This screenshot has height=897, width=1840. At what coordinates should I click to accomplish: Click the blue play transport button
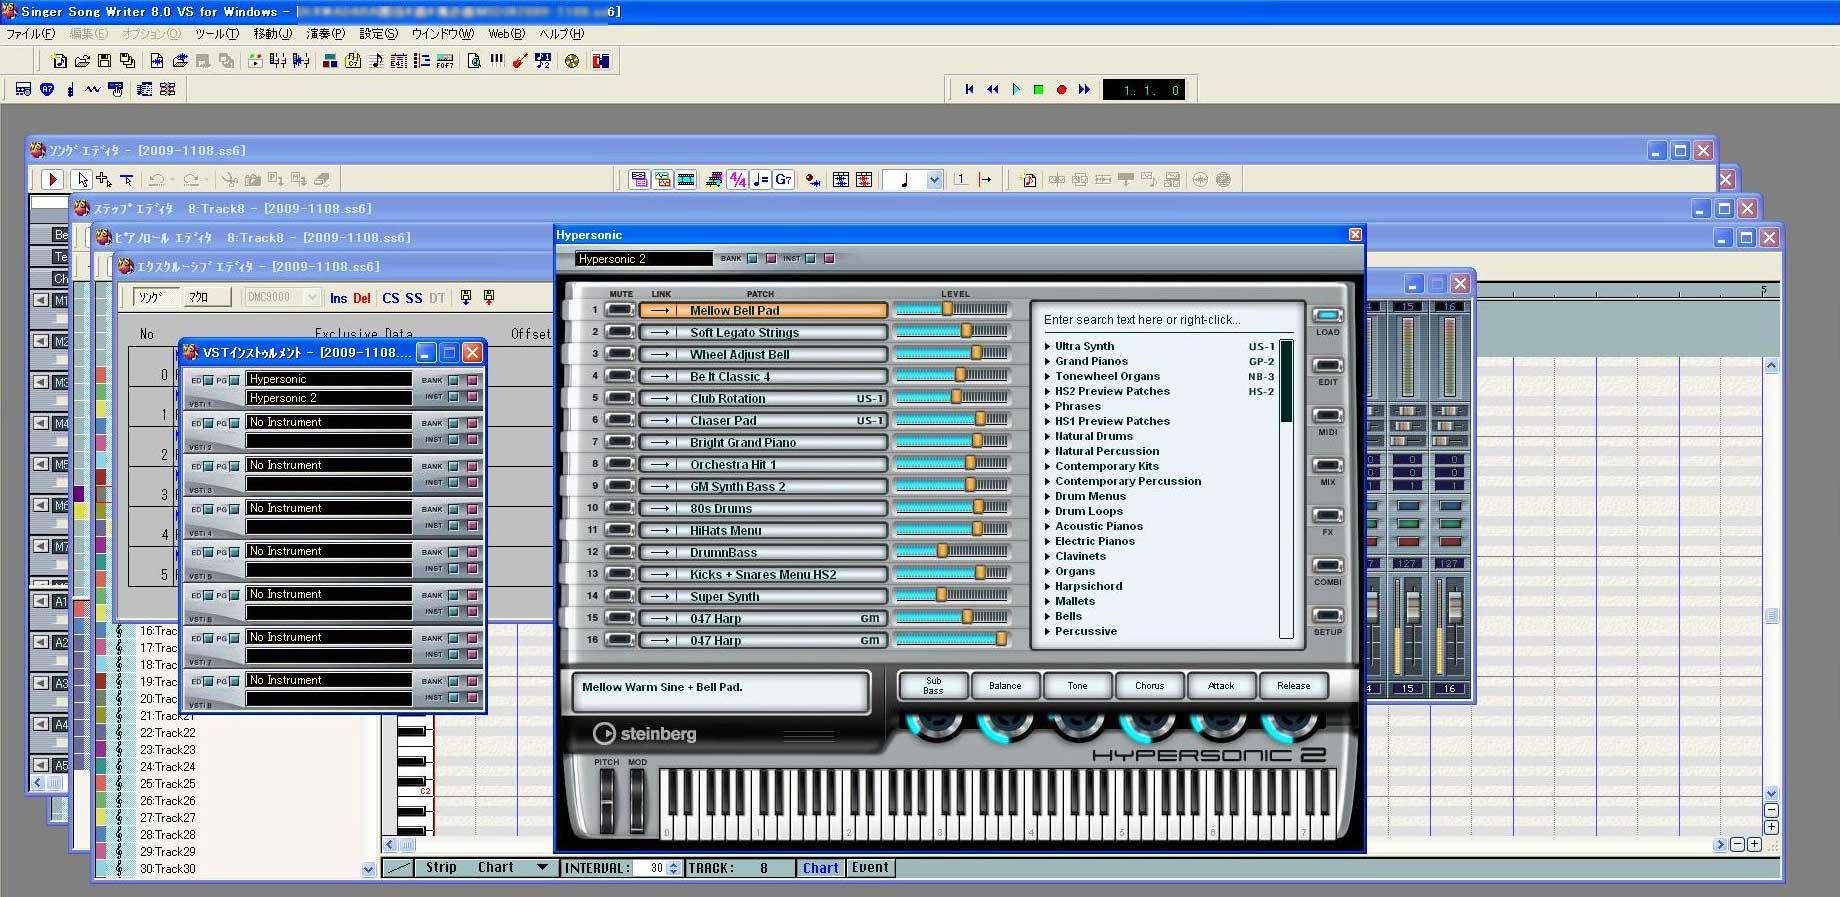point(1016,89)
